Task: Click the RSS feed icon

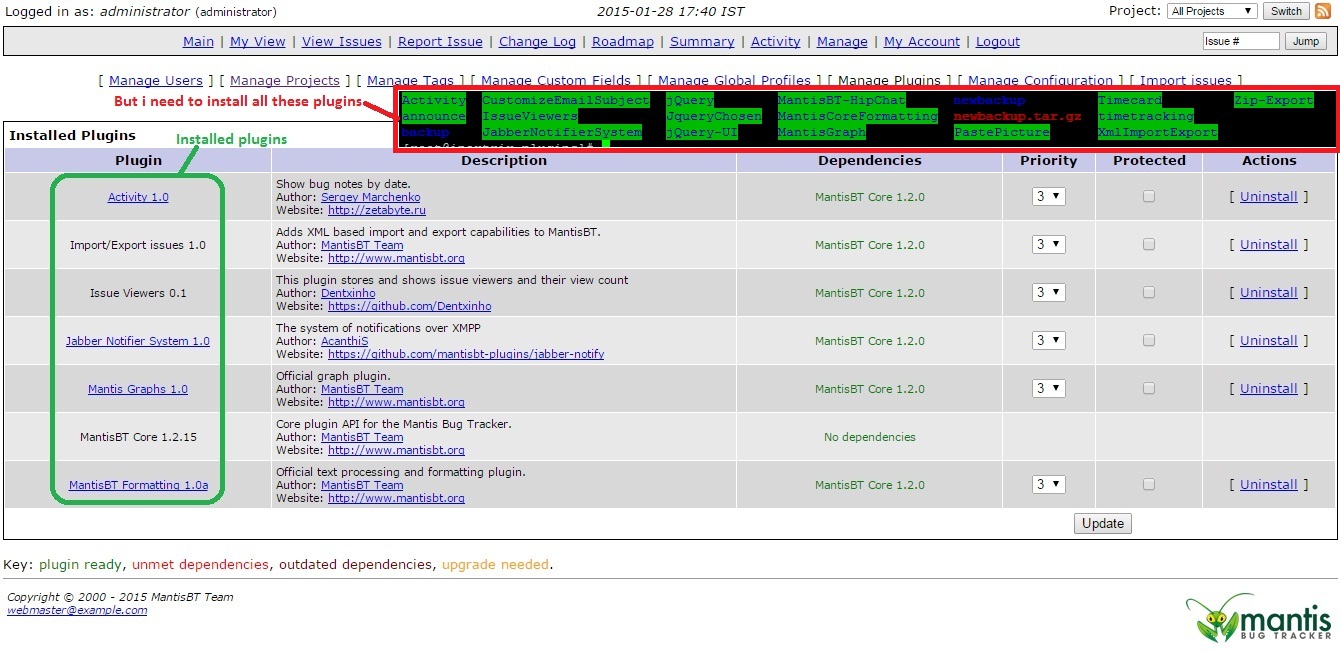Action: (1323, 11)
